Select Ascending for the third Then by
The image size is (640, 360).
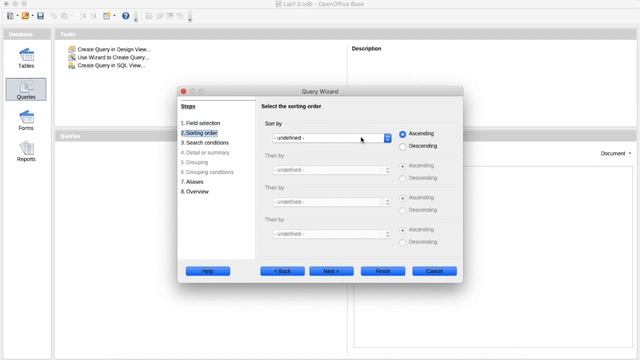[x=402, y=230]
